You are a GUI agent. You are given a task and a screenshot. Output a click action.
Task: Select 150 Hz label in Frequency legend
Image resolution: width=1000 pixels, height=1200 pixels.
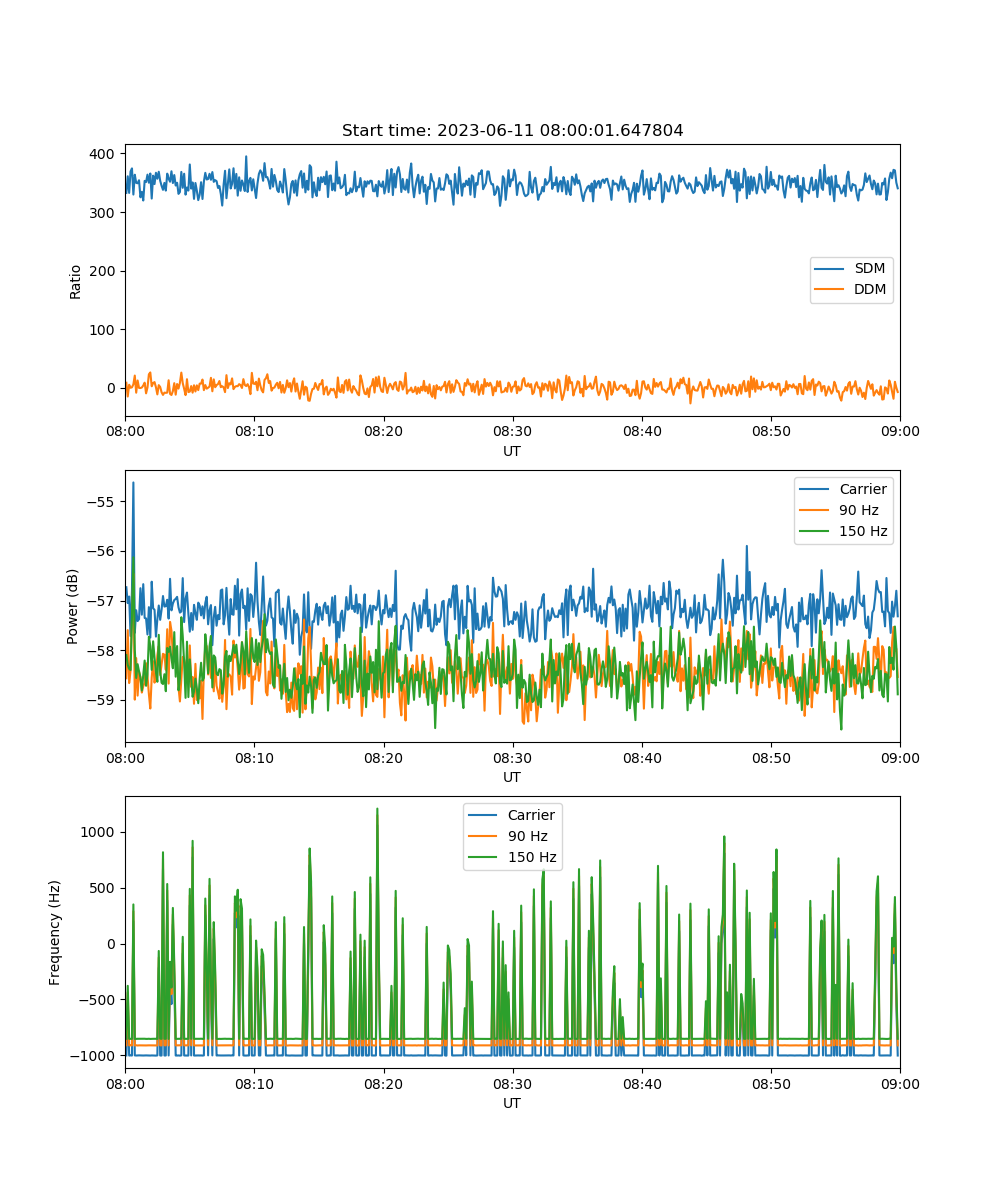[x=532, y=857]
